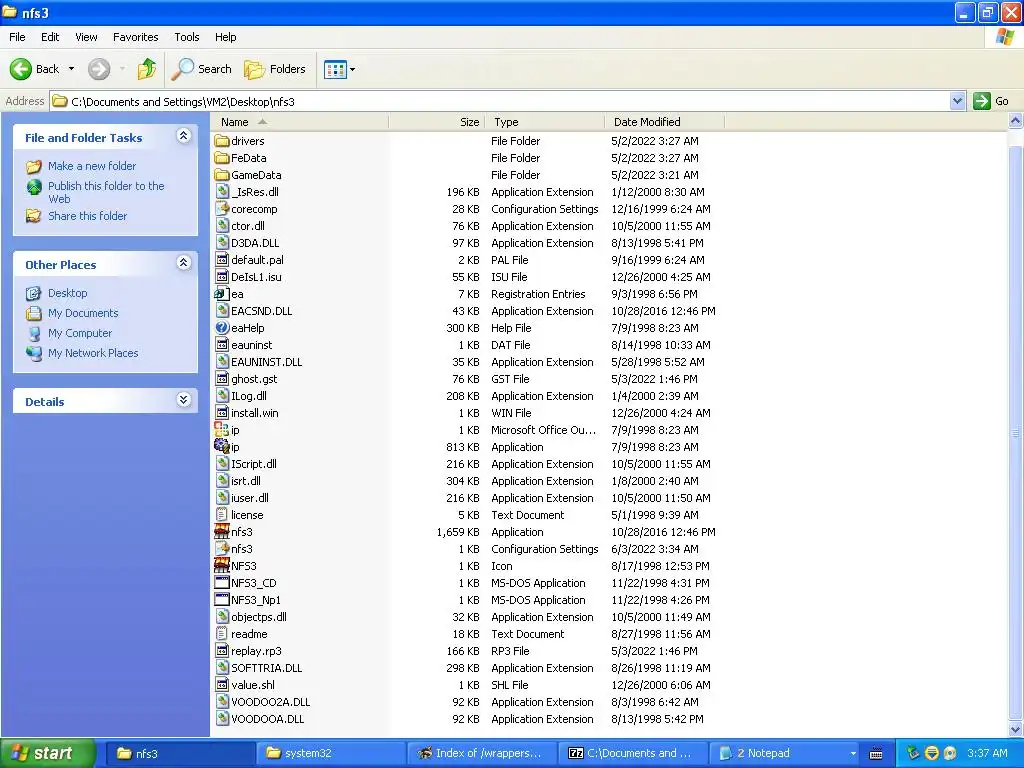Select the _IsRes.dll file icon
This screenshot has height=768, width=1024.
point(222,191)
